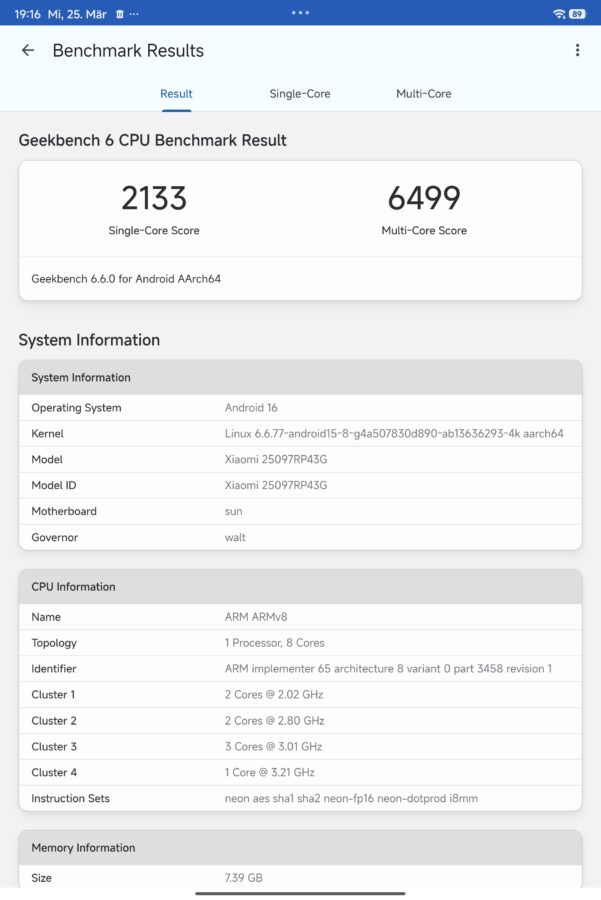Image resolution: width=601 pixels, height=900 pixels.
Task: Tap the 2133 Single-Core Score
Action: tap(154, 199)
